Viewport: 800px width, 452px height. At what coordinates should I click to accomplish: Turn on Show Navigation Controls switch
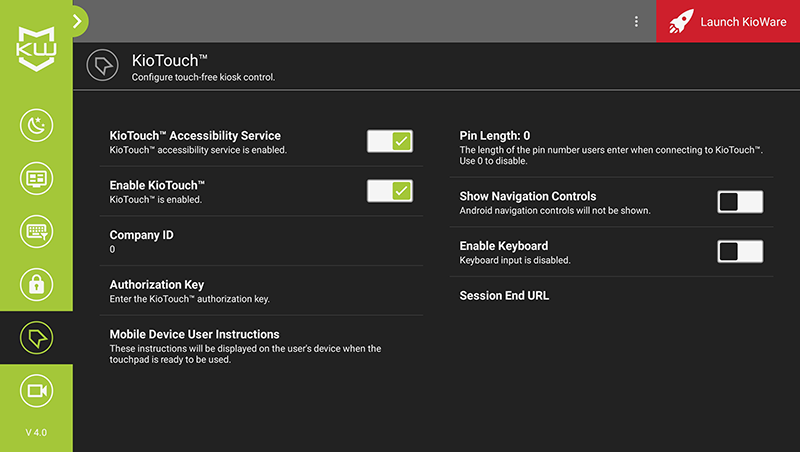coord(740,202)
